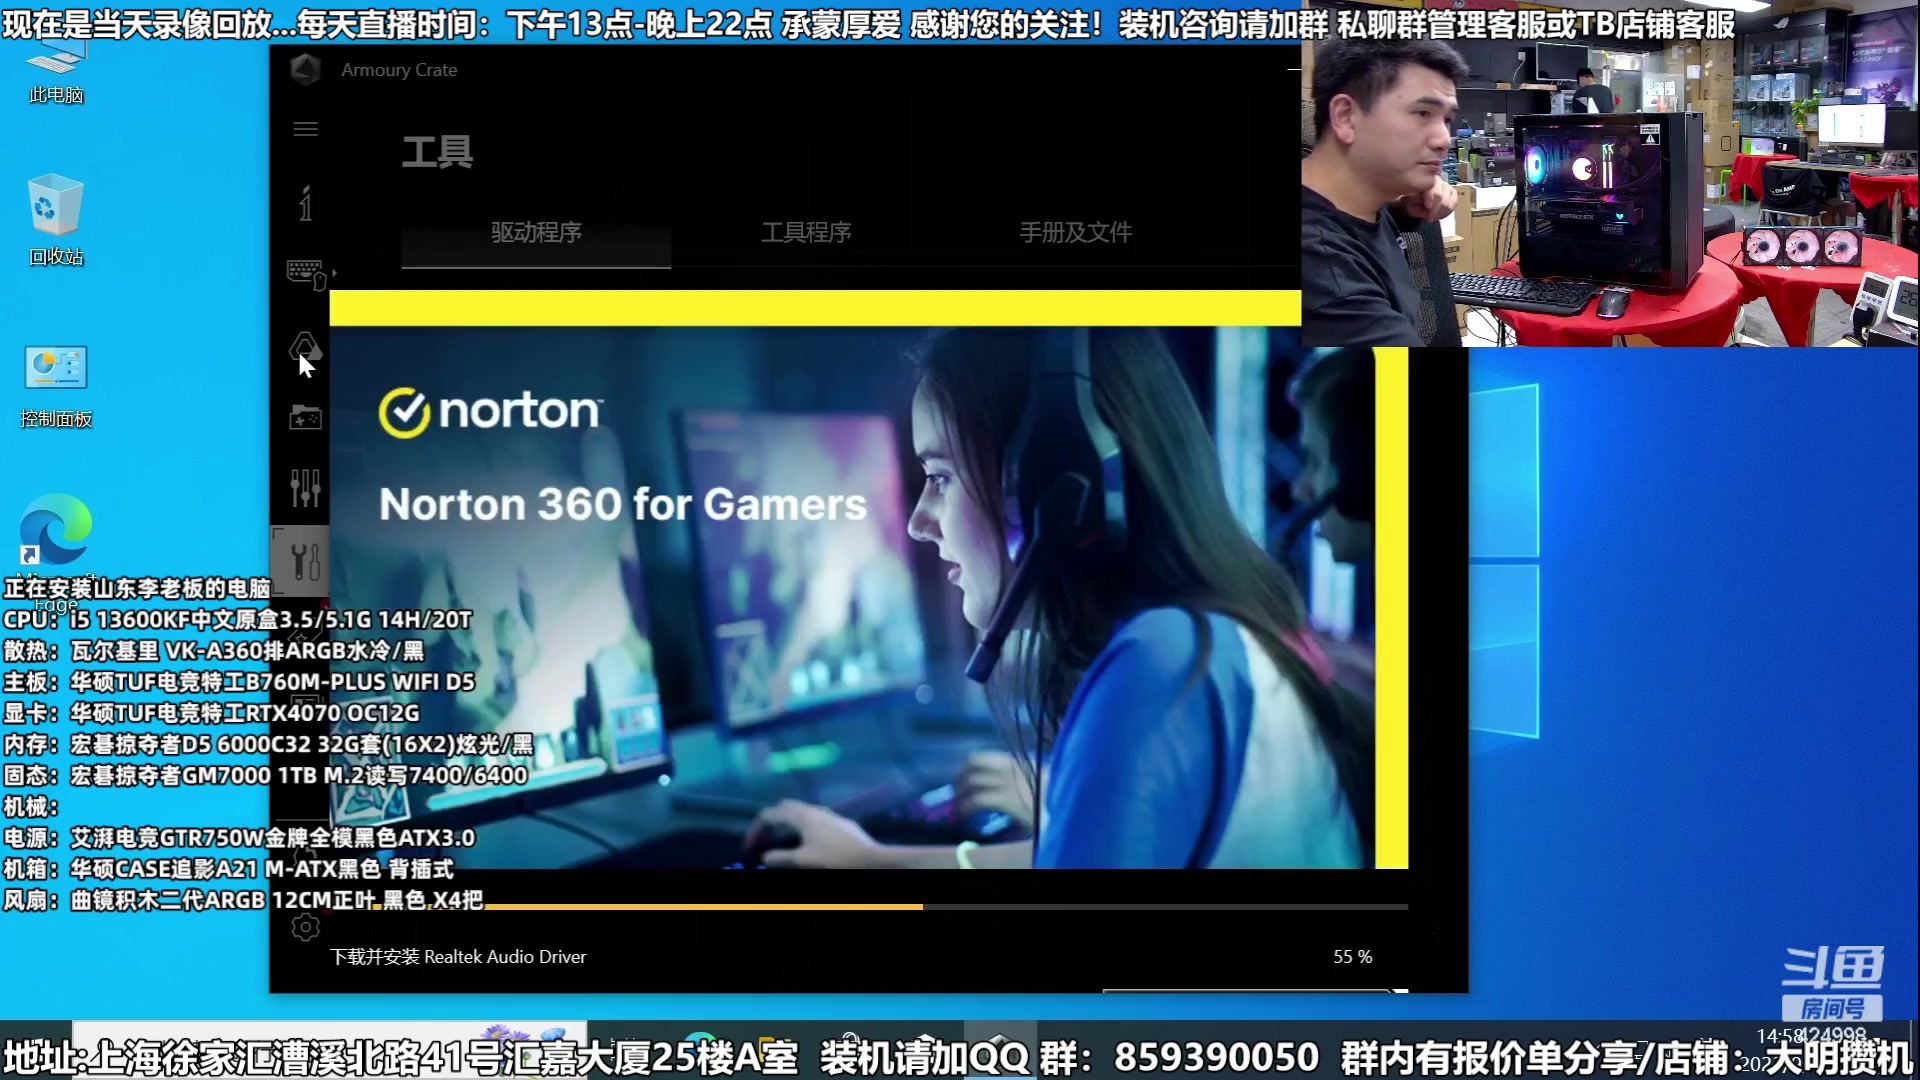Click the Armoury Crate logo in title bar

click(305, 69)
